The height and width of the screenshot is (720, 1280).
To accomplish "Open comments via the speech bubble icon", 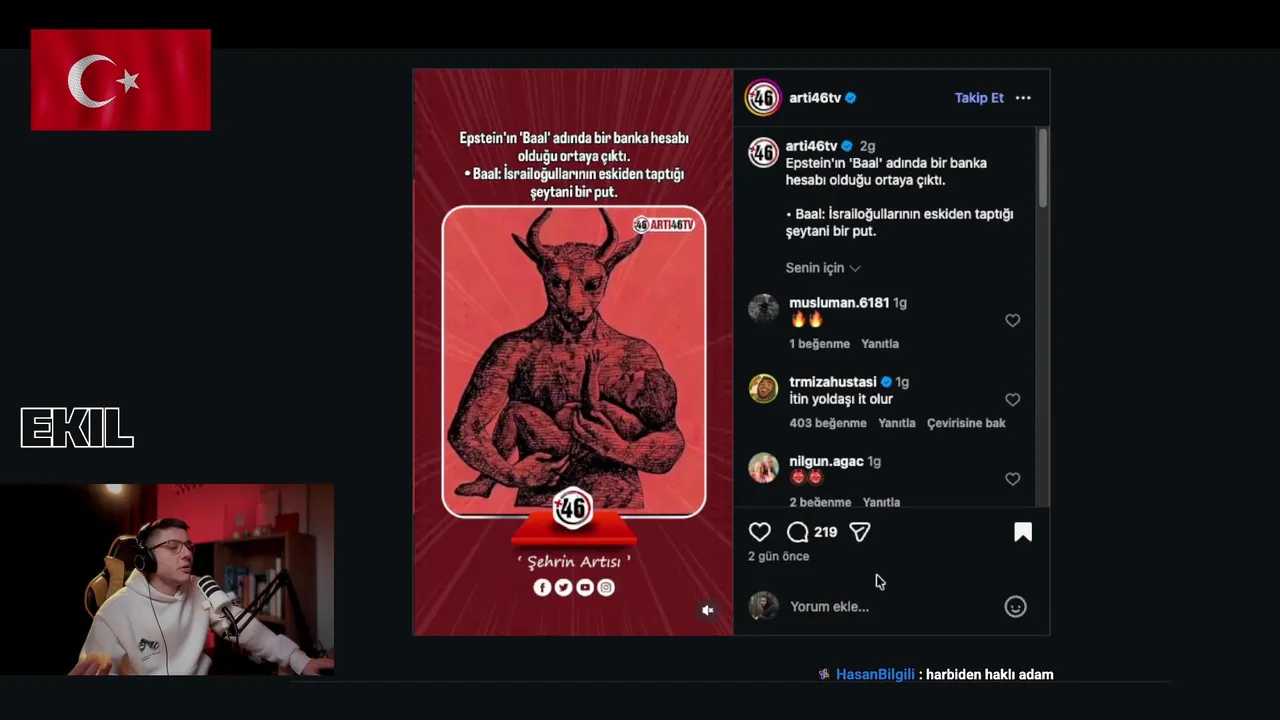I will 797,532.
